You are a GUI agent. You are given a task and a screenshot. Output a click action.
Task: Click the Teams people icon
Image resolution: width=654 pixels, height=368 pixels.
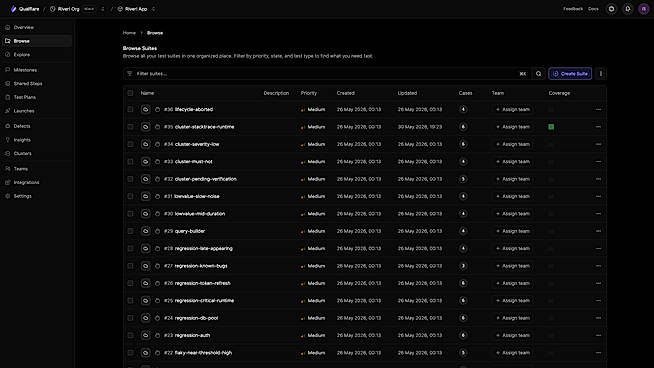(x=8, y=169)
